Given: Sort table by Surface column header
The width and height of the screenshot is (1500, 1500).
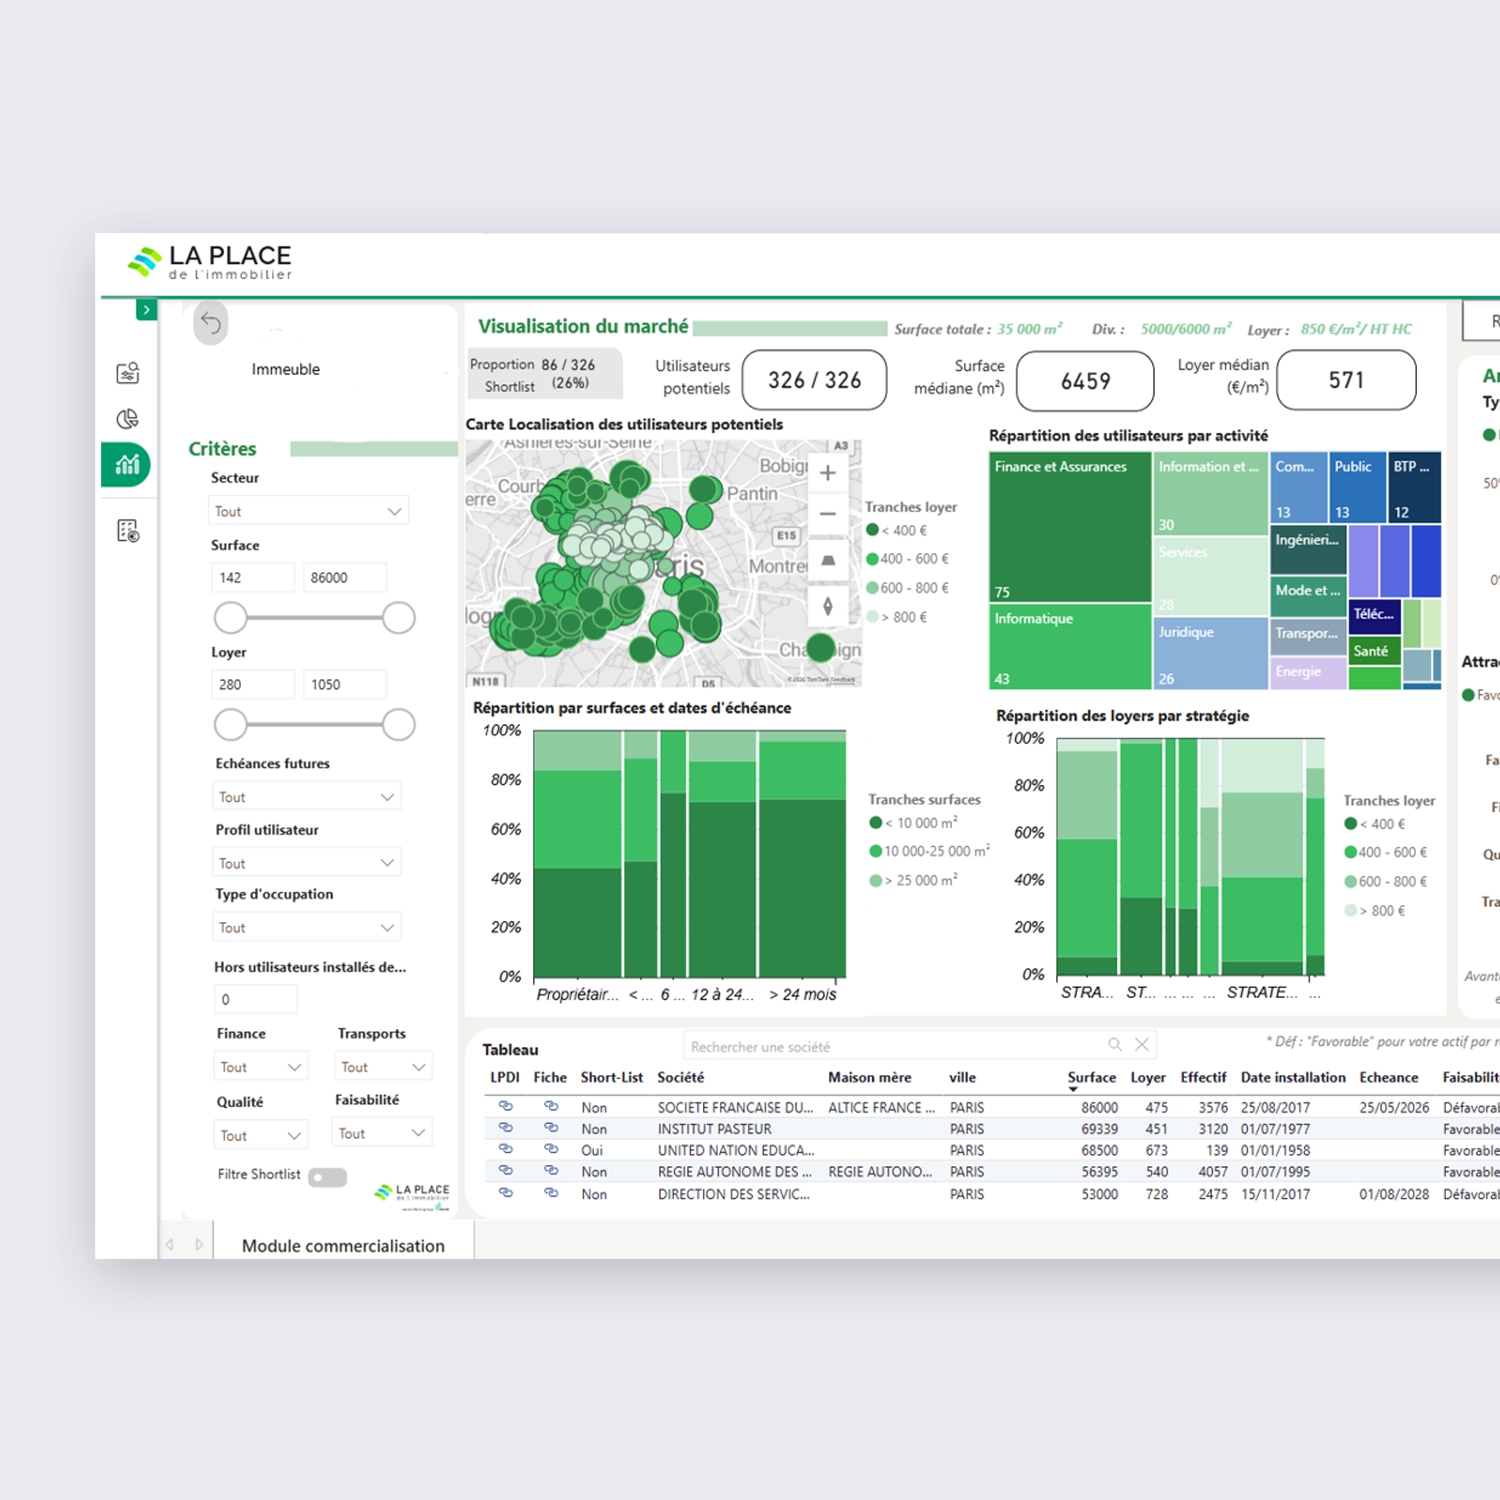Looking at the screenshot, I should click(x=1091, y=1077).
